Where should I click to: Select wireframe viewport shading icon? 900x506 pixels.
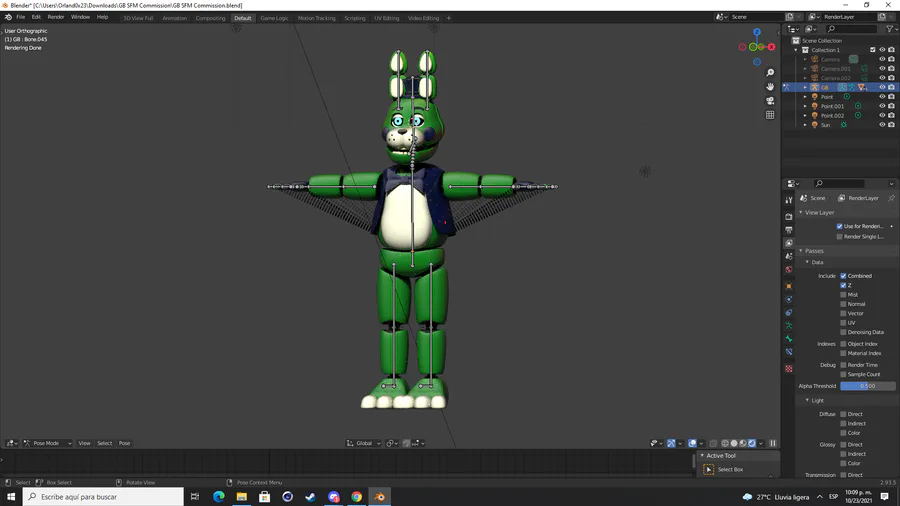tap(725, 443)
